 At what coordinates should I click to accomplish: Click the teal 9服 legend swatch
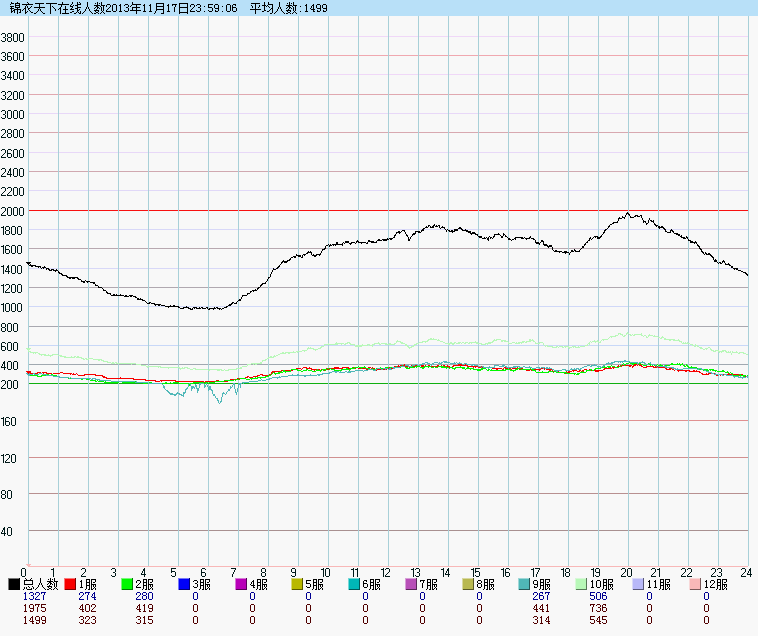click(x=526, y=584)
